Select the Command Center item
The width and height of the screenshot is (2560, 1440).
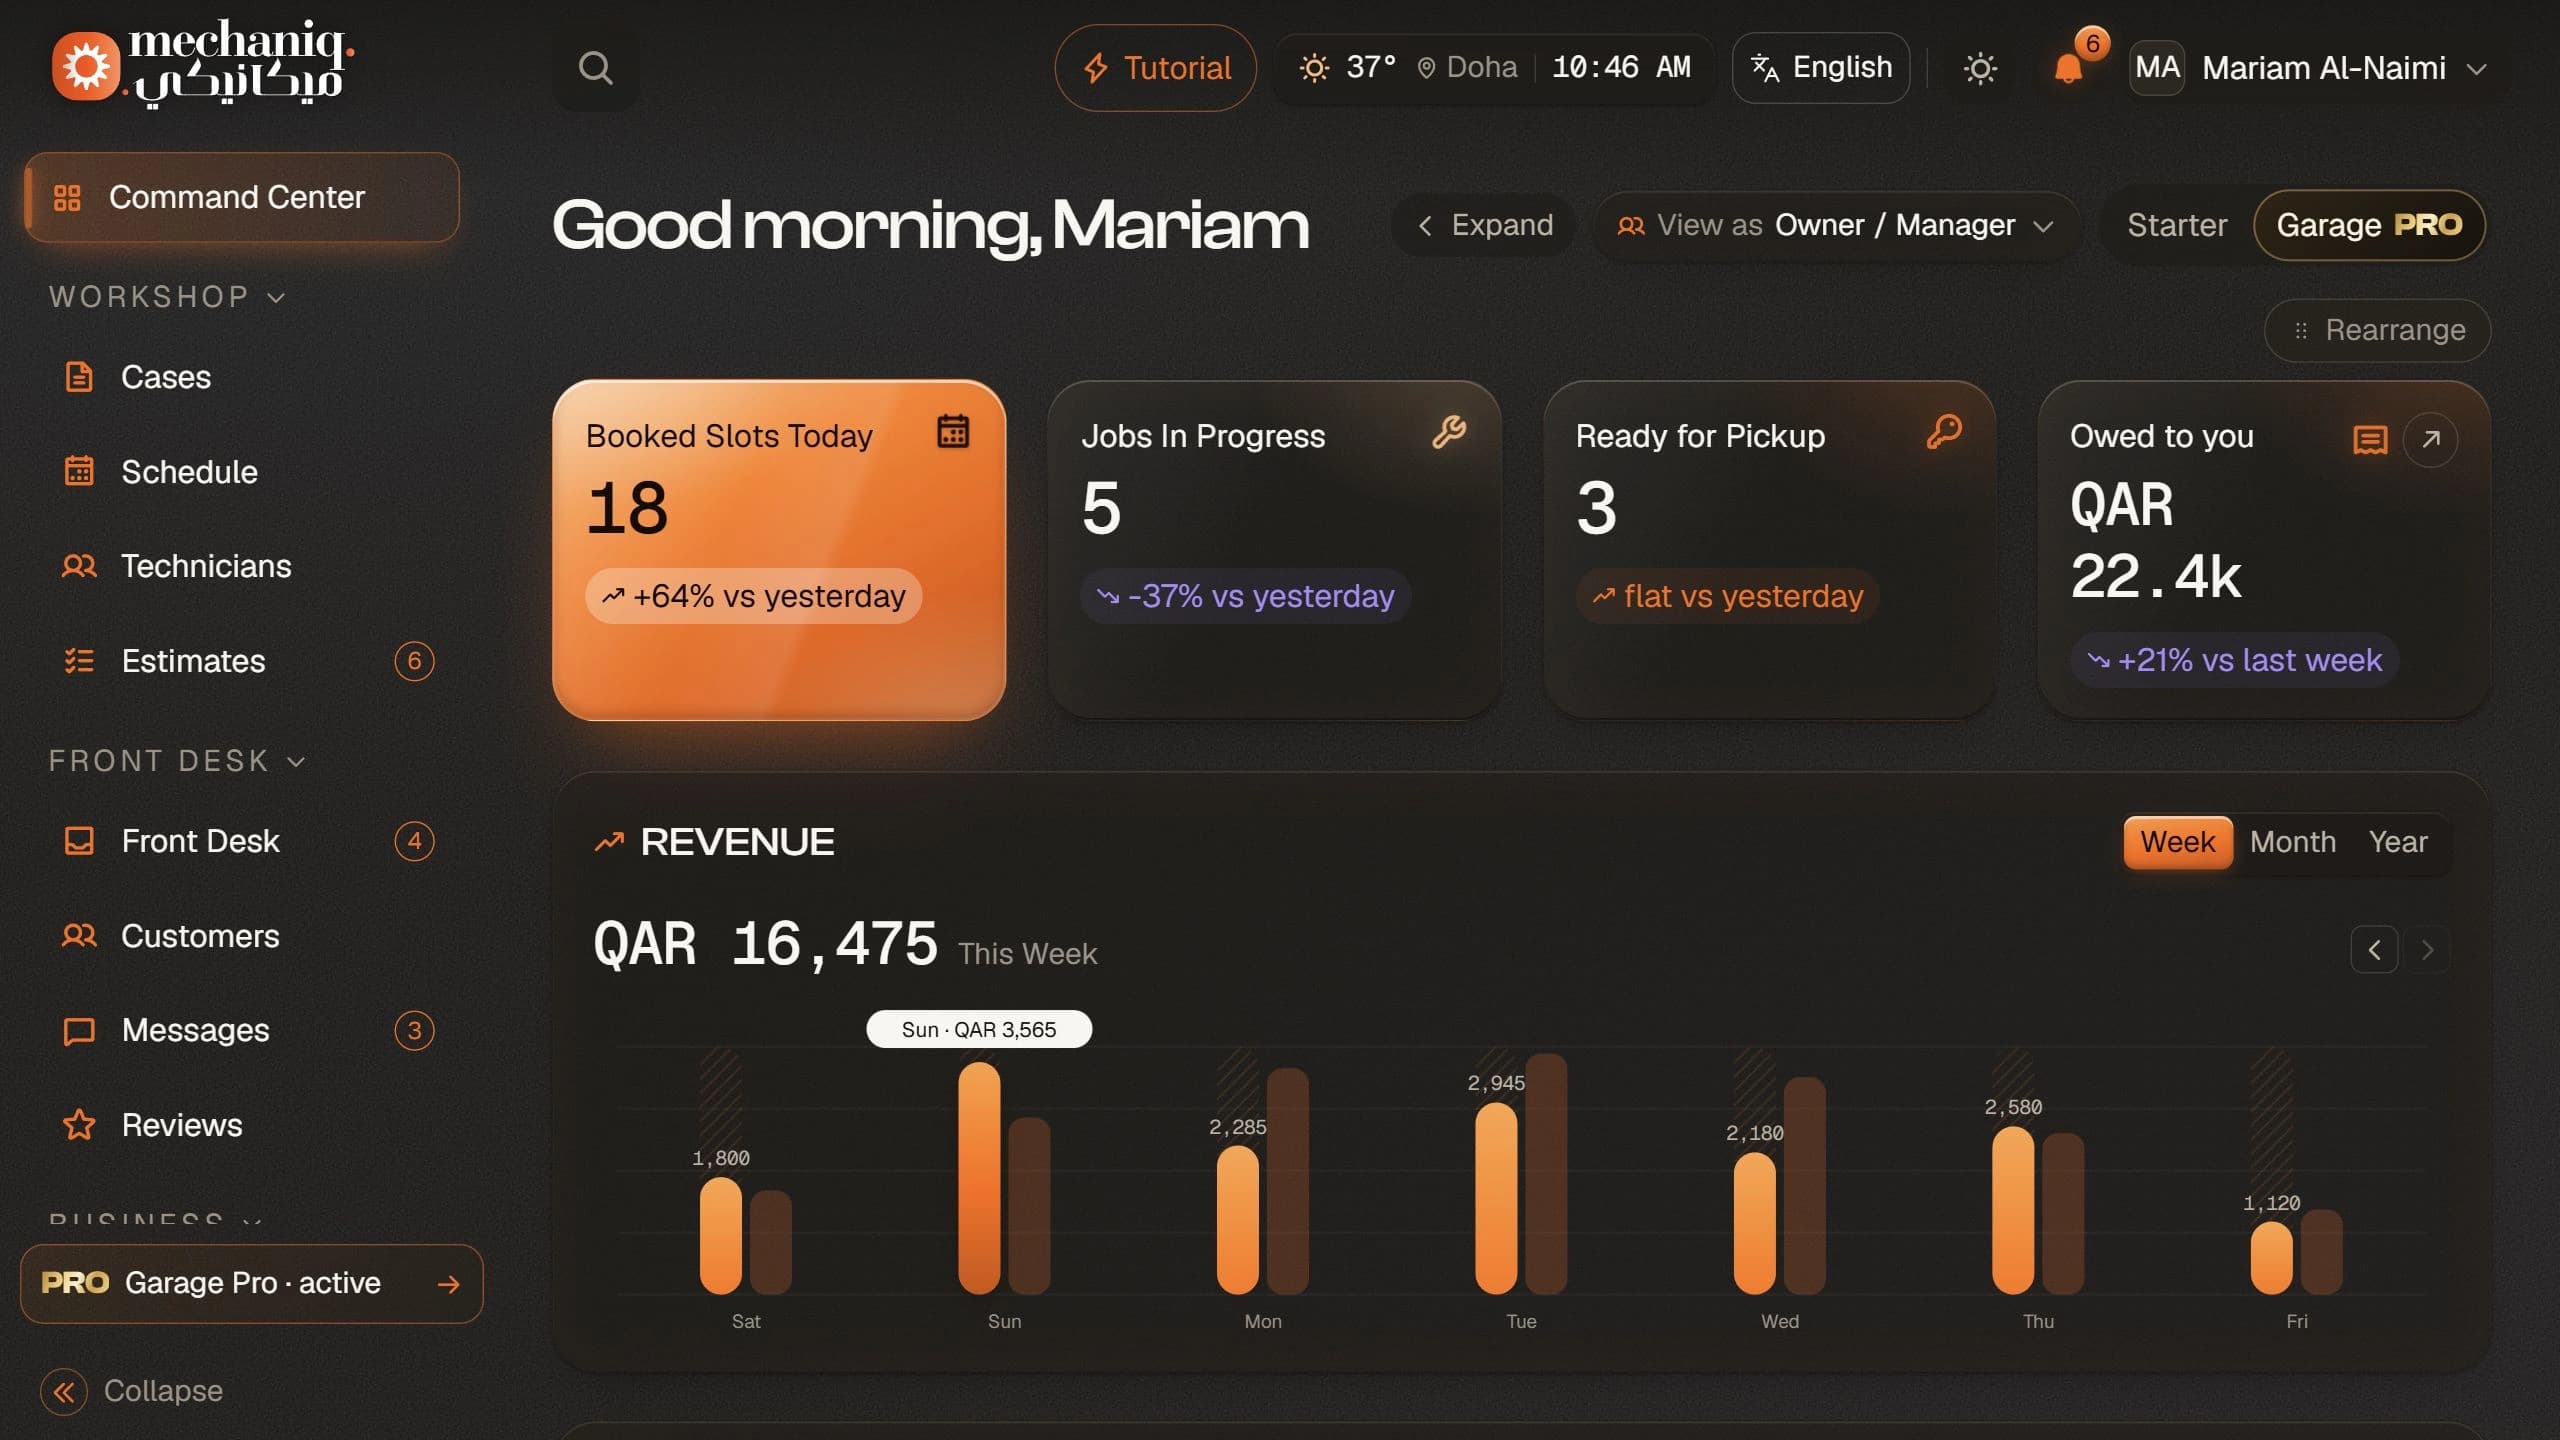tap(241, 197)
